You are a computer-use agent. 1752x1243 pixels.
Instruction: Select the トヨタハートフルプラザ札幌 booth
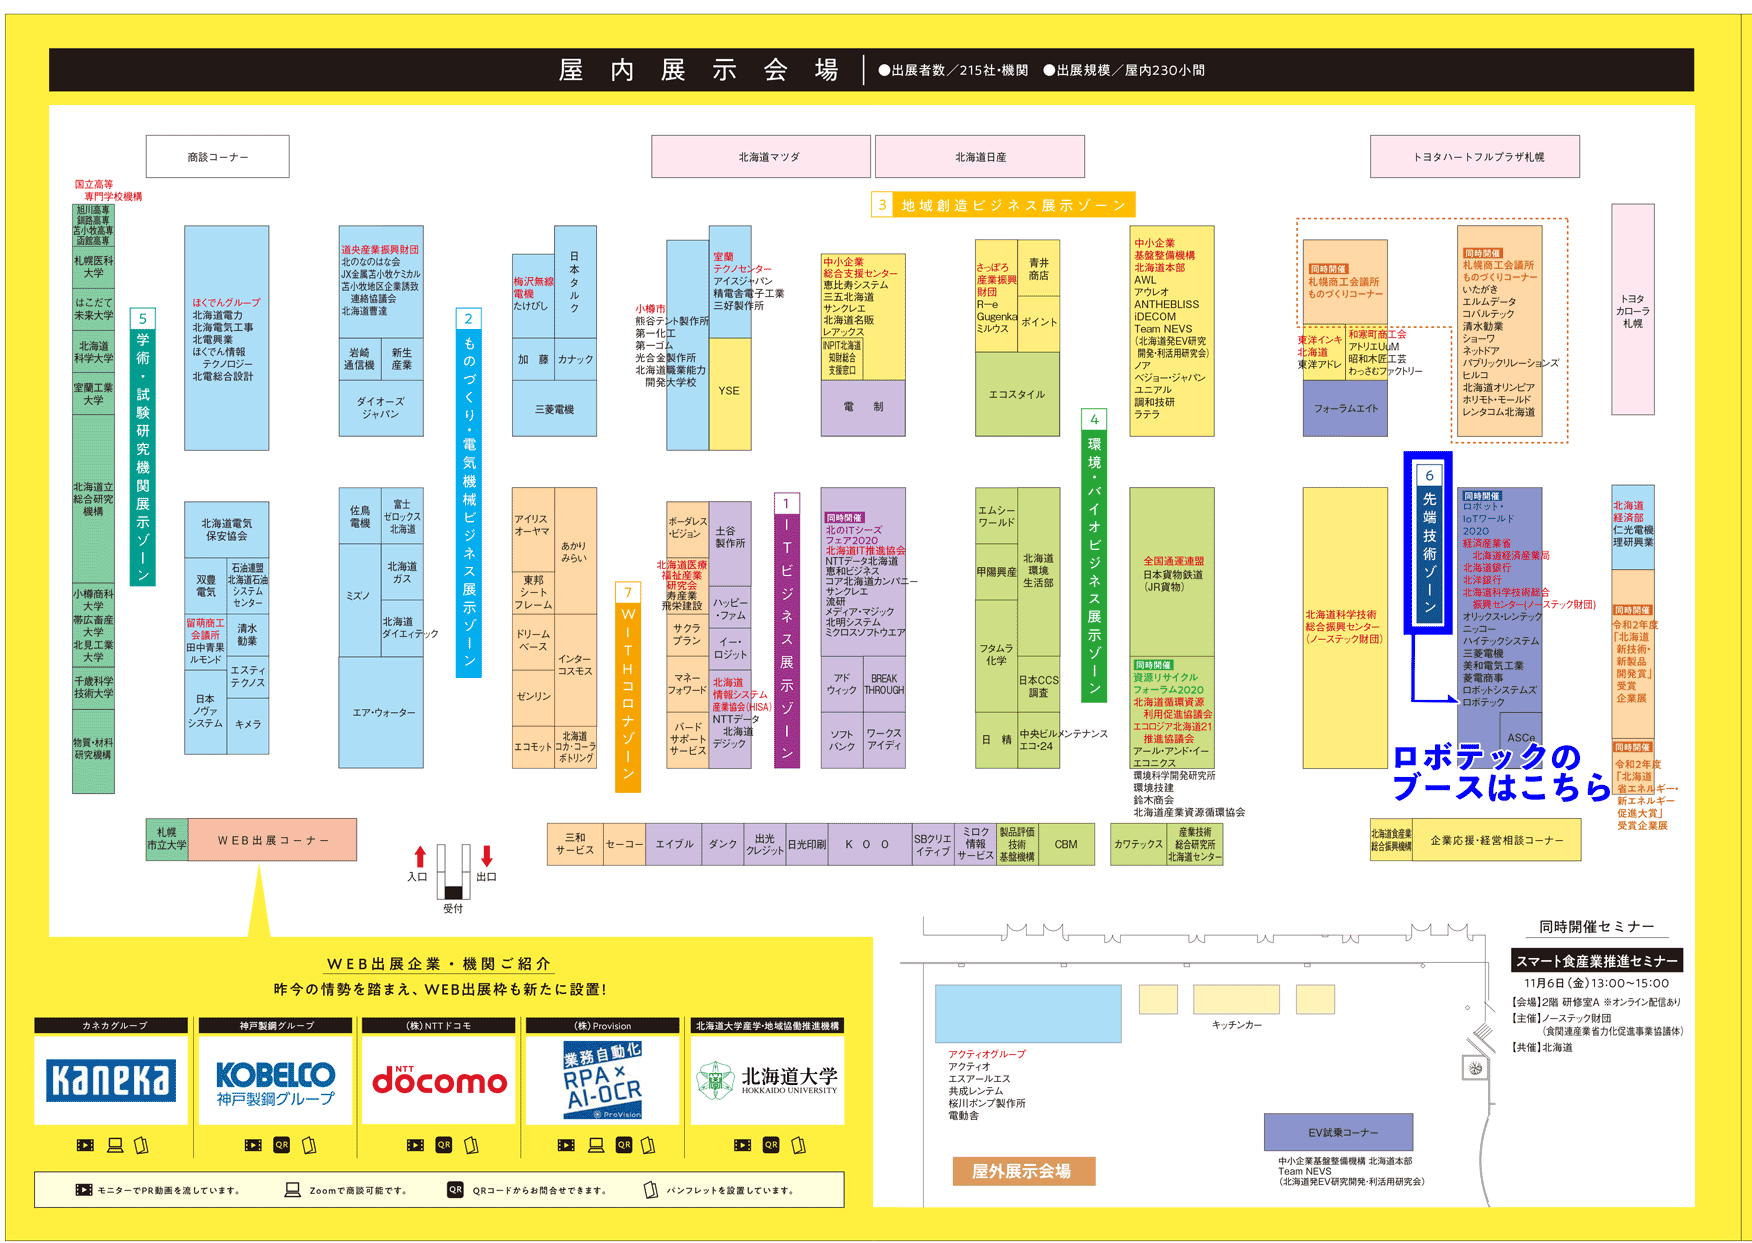click(1475, 157)
